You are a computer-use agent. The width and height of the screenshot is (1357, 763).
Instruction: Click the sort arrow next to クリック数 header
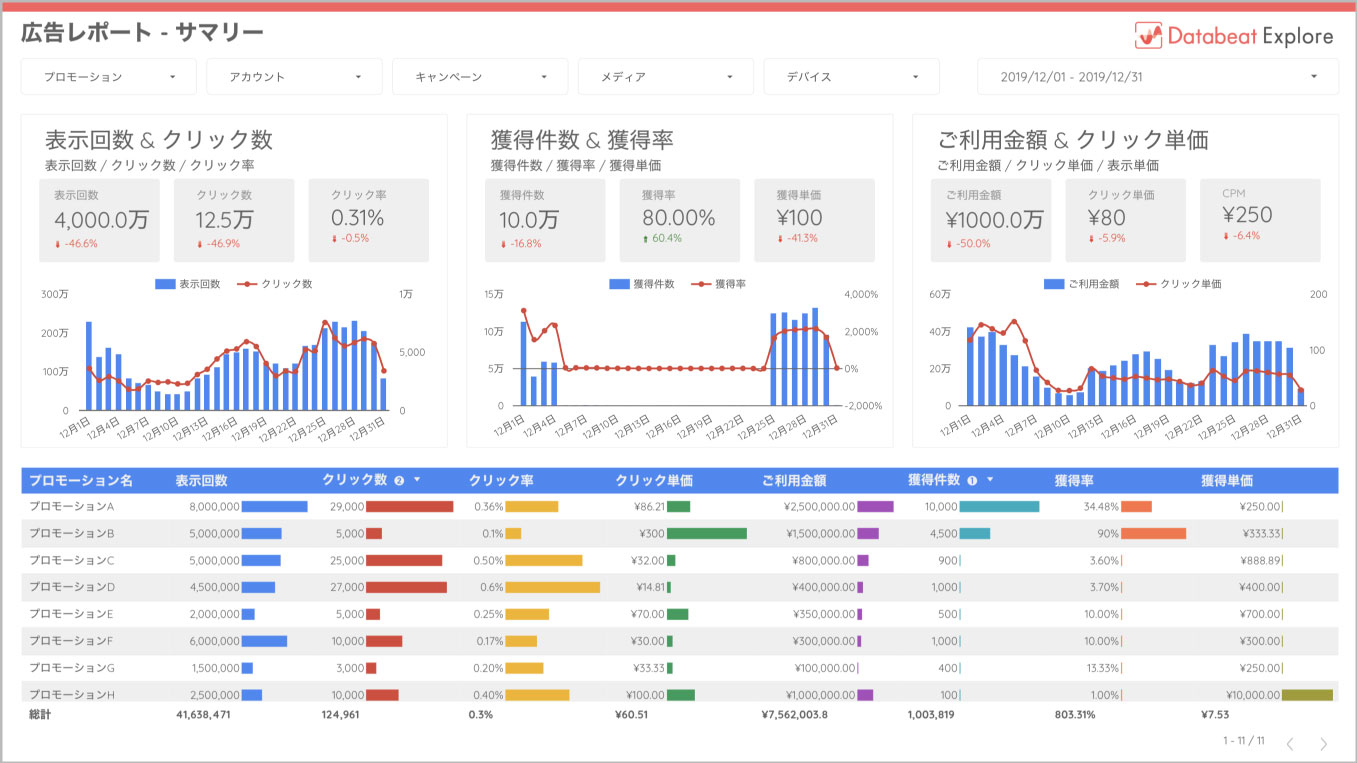tap(417, 480)
